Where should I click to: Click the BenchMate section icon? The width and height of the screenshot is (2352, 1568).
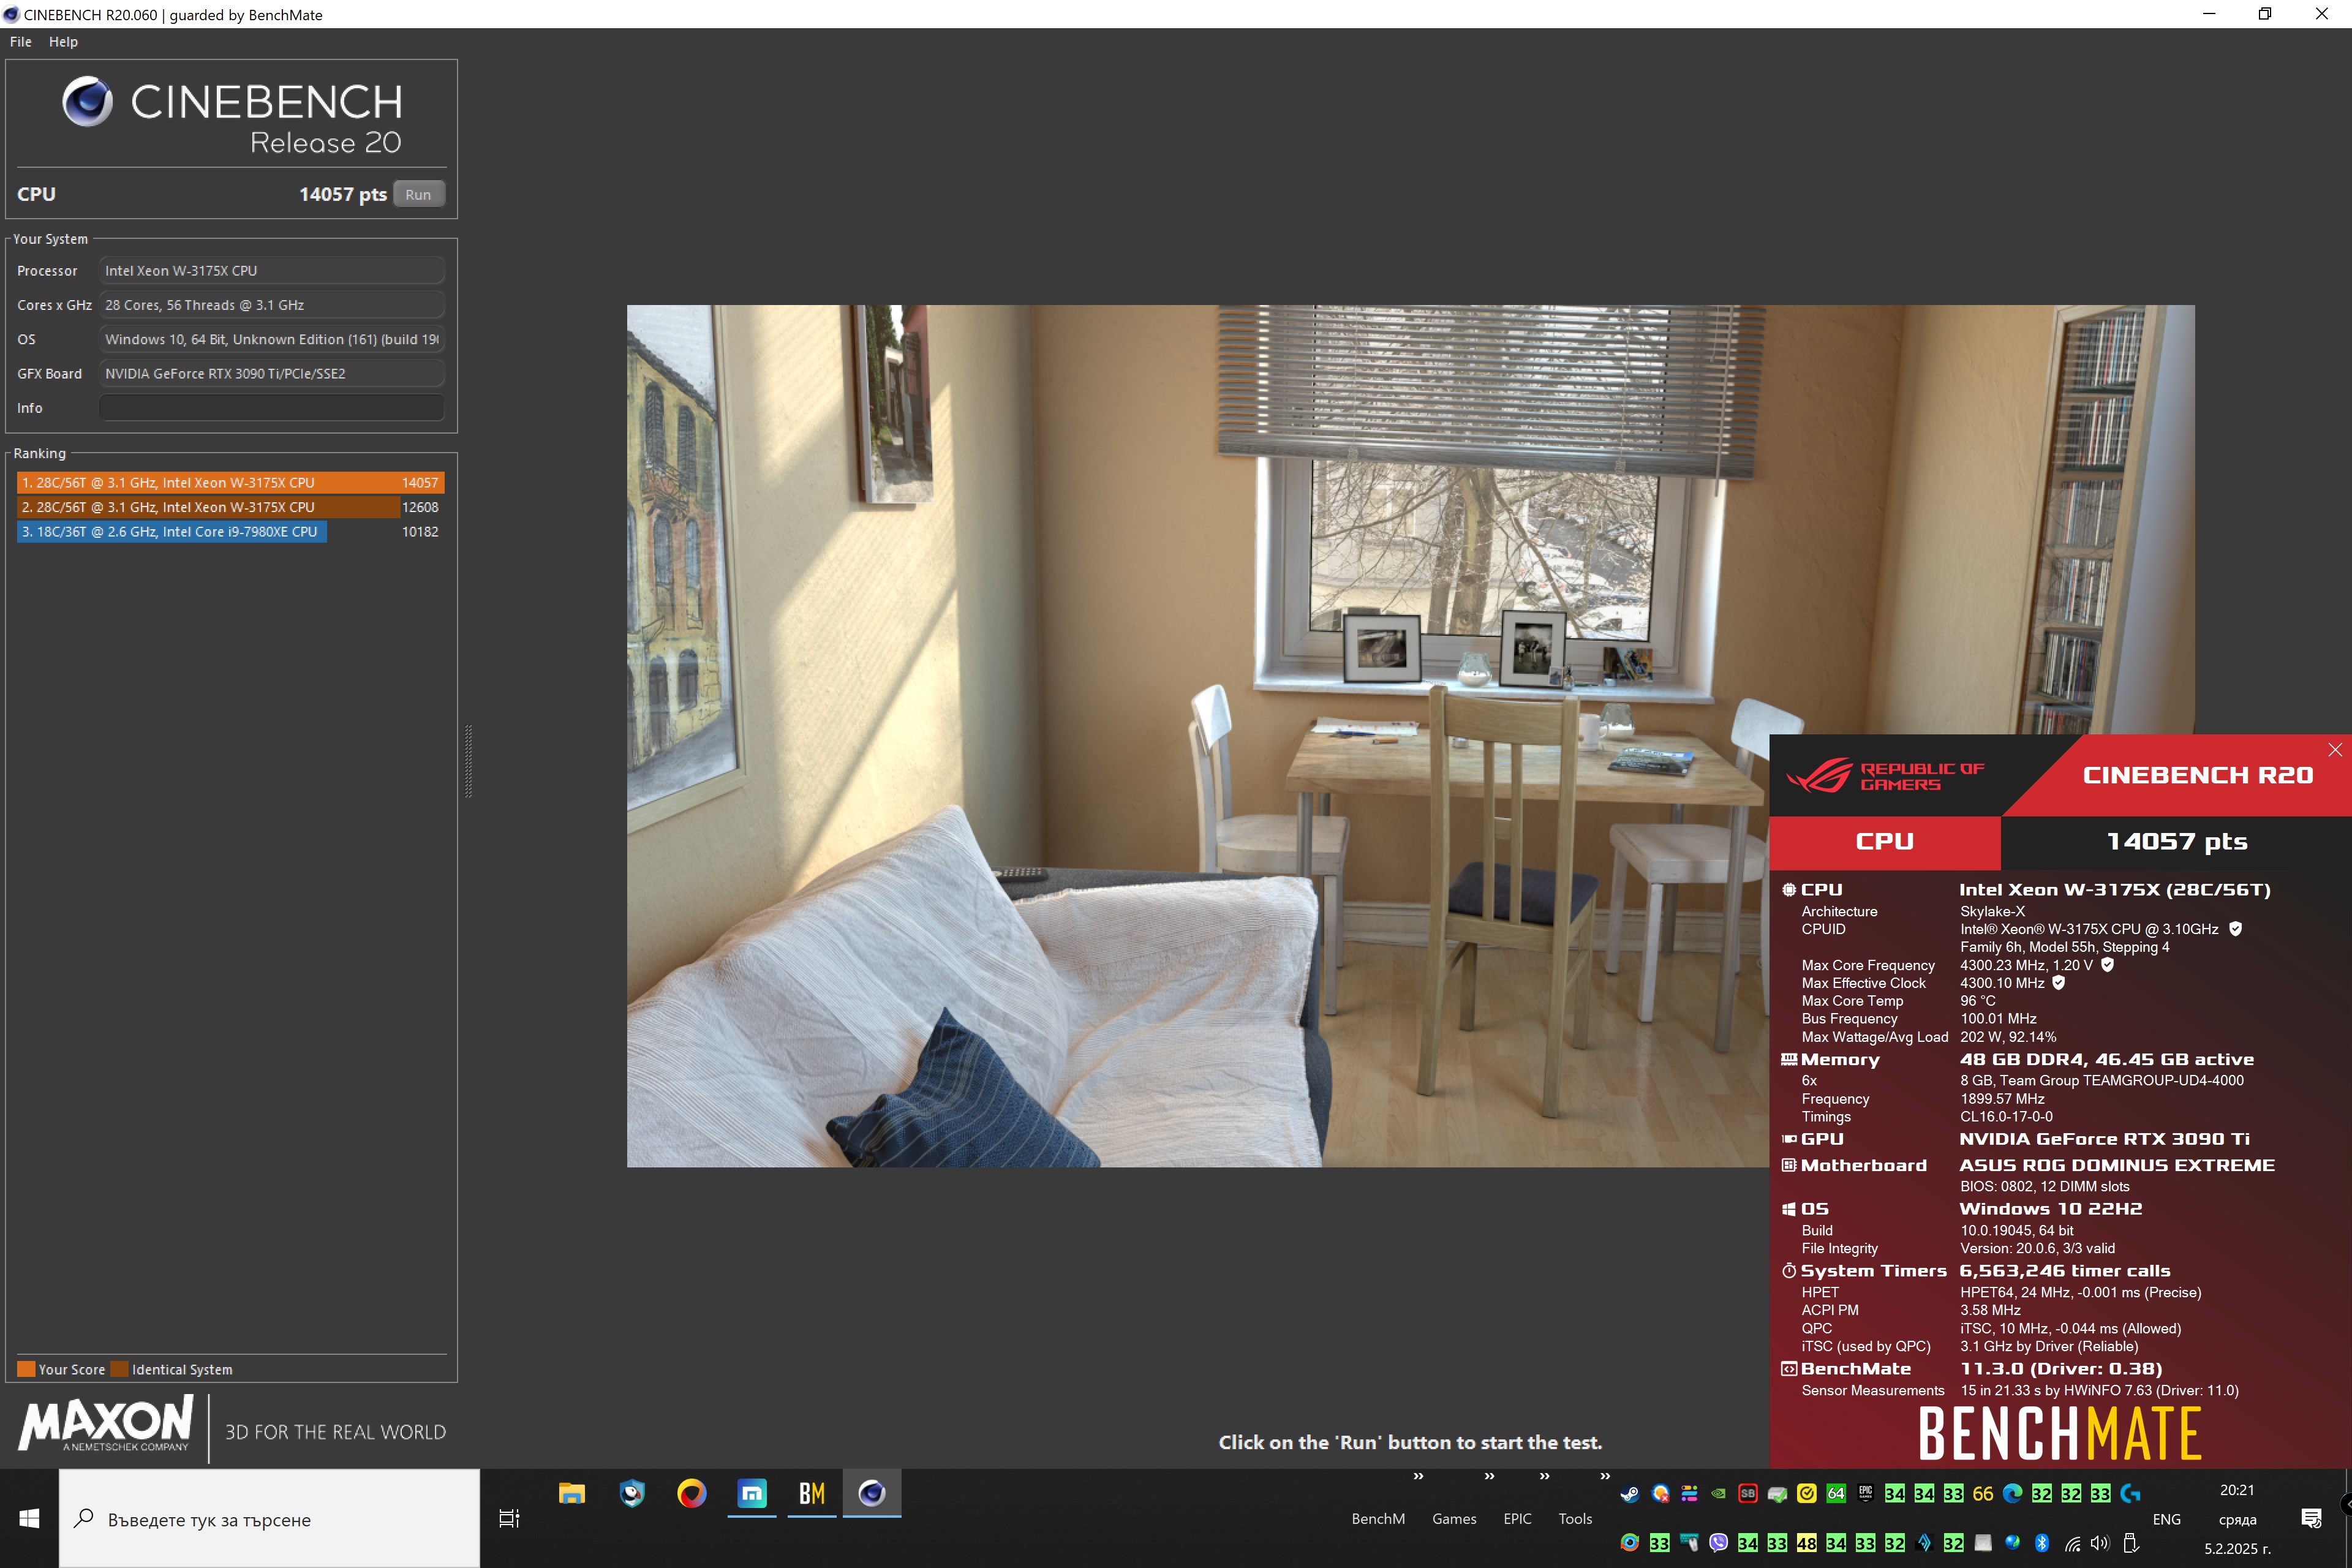pos(1789,1370)
